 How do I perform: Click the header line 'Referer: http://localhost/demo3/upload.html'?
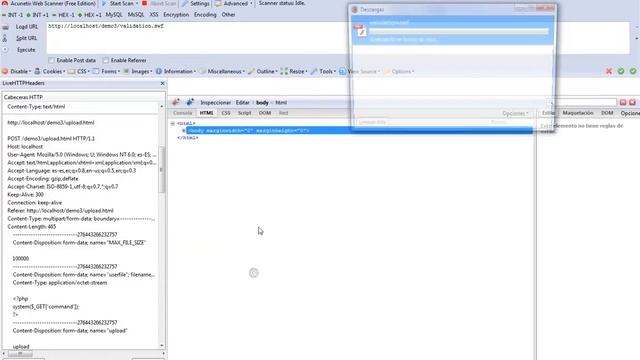[x=60, y=211]
